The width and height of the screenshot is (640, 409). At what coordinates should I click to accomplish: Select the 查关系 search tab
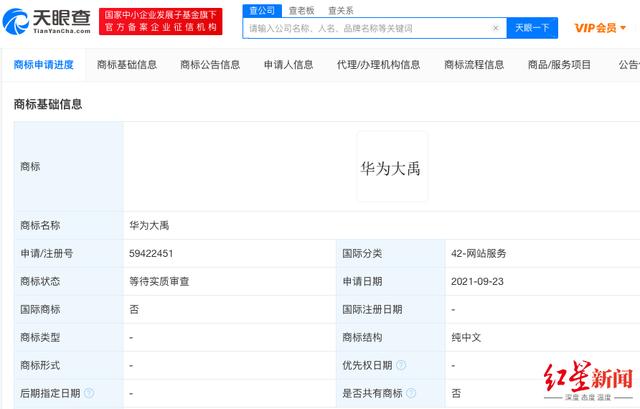(340, 11)
